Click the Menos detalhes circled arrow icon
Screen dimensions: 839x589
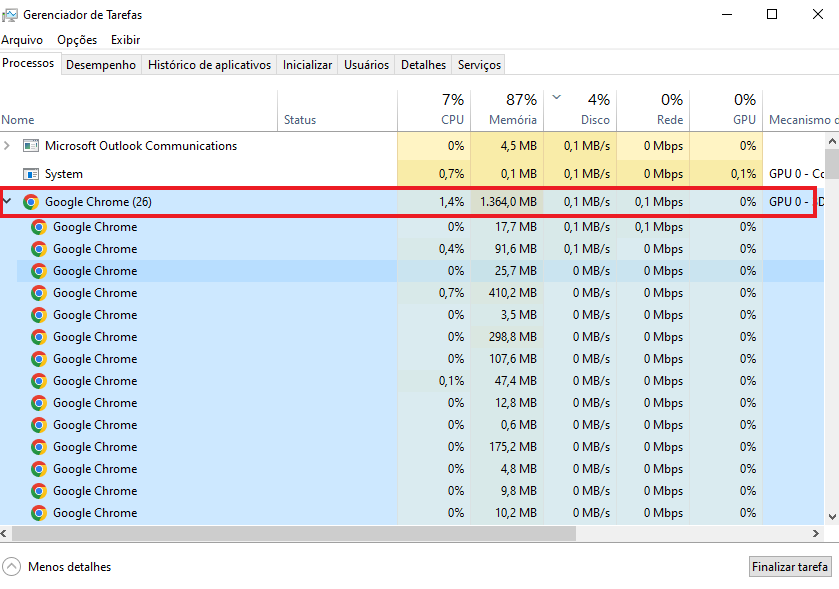coord(11,567)
